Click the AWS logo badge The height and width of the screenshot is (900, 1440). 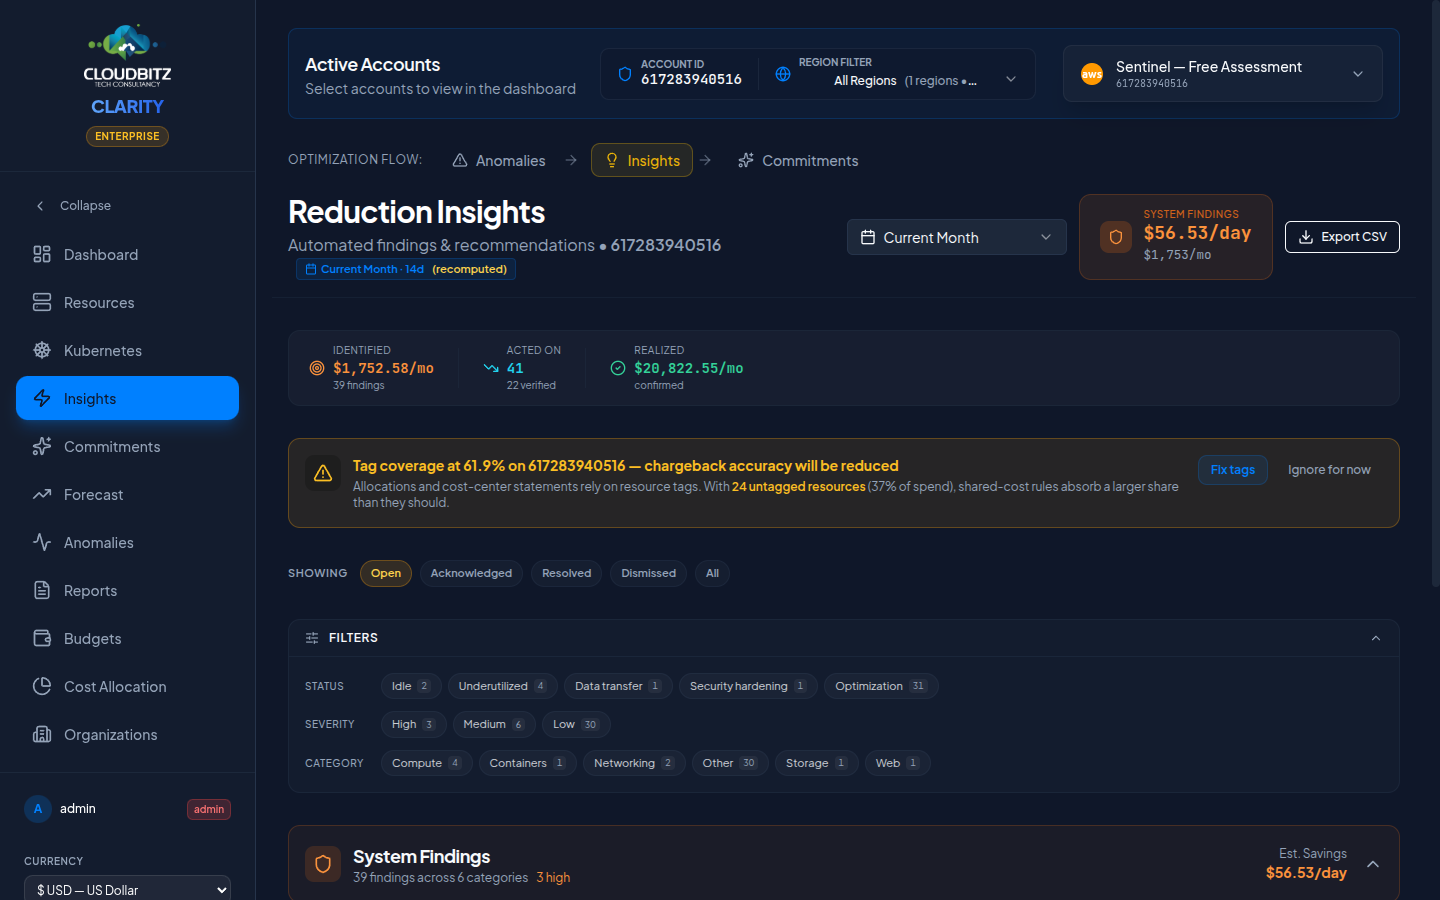point(1092,74)
